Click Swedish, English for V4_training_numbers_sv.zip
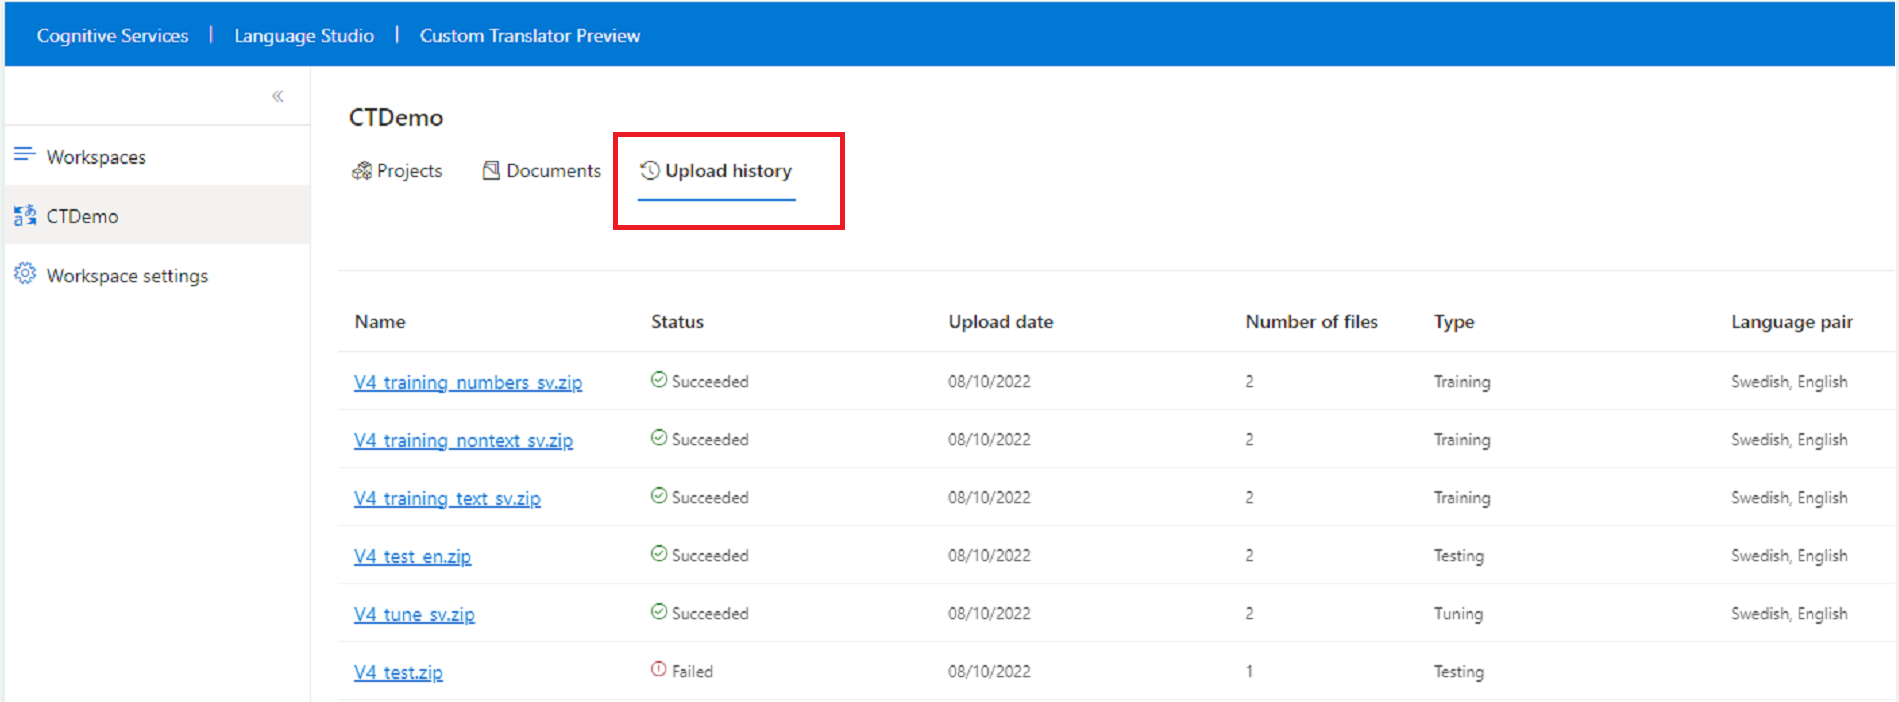The height and width of the screenshot is (702, 1899). [1789, 382]
